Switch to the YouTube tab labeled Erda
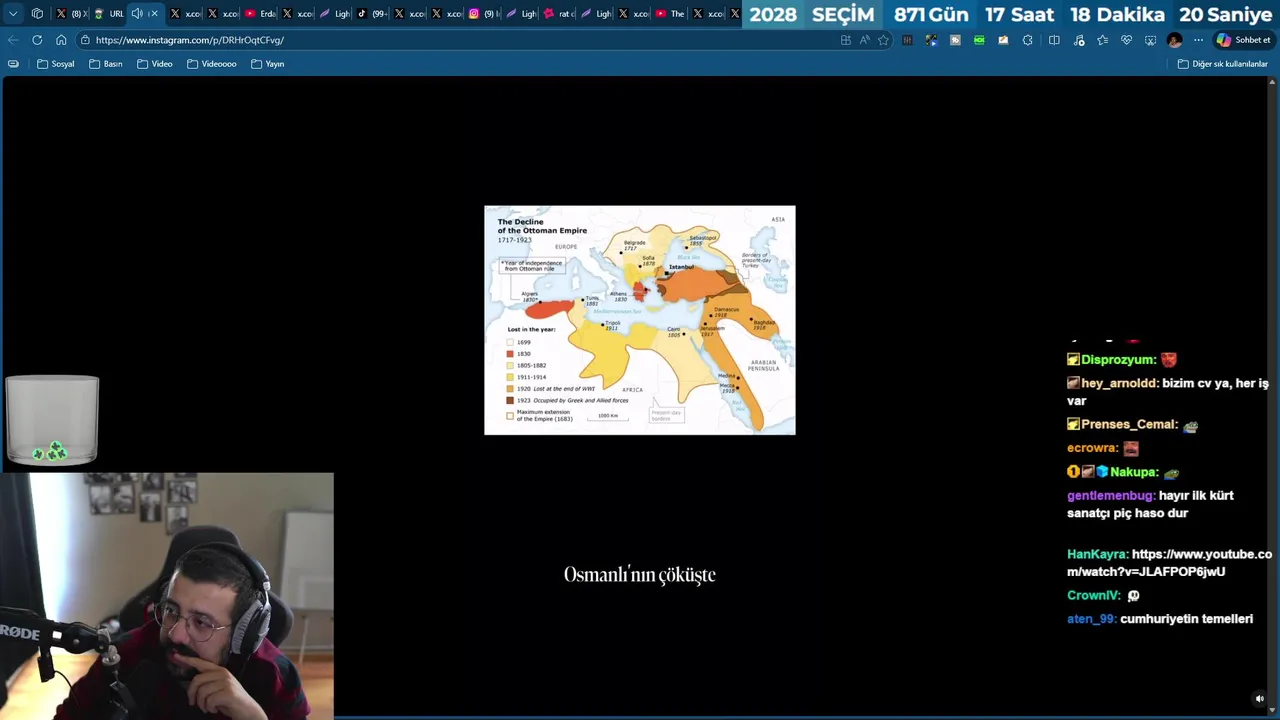Image resolution: width=1280 pixels, height=720 pixels. click(x=259, y=14)
